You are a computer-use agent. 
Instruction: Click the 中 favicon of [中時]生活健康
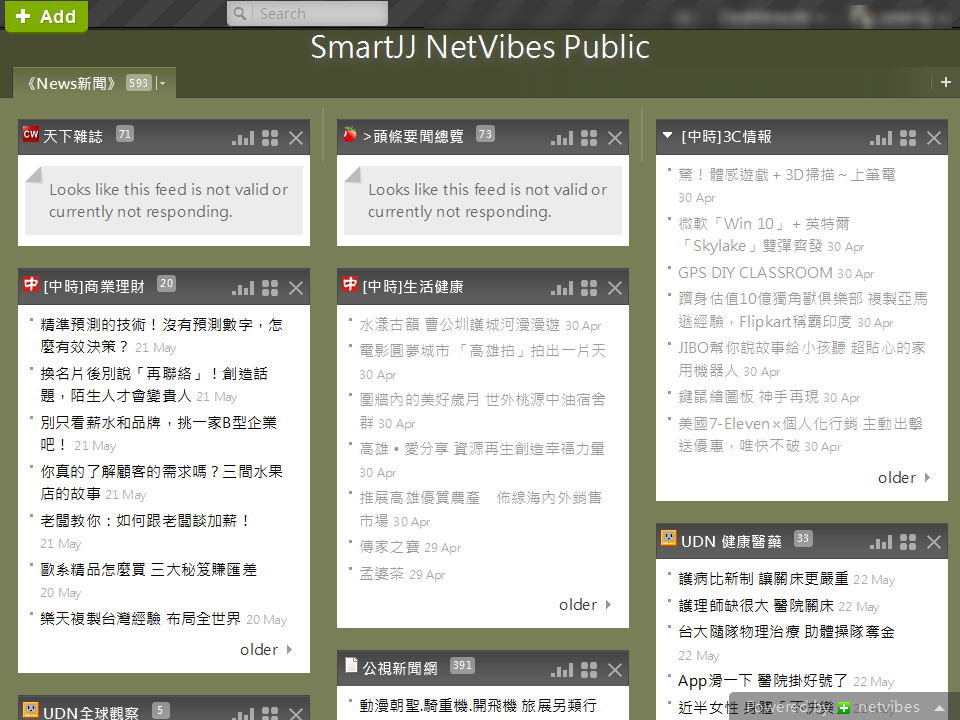350,284
